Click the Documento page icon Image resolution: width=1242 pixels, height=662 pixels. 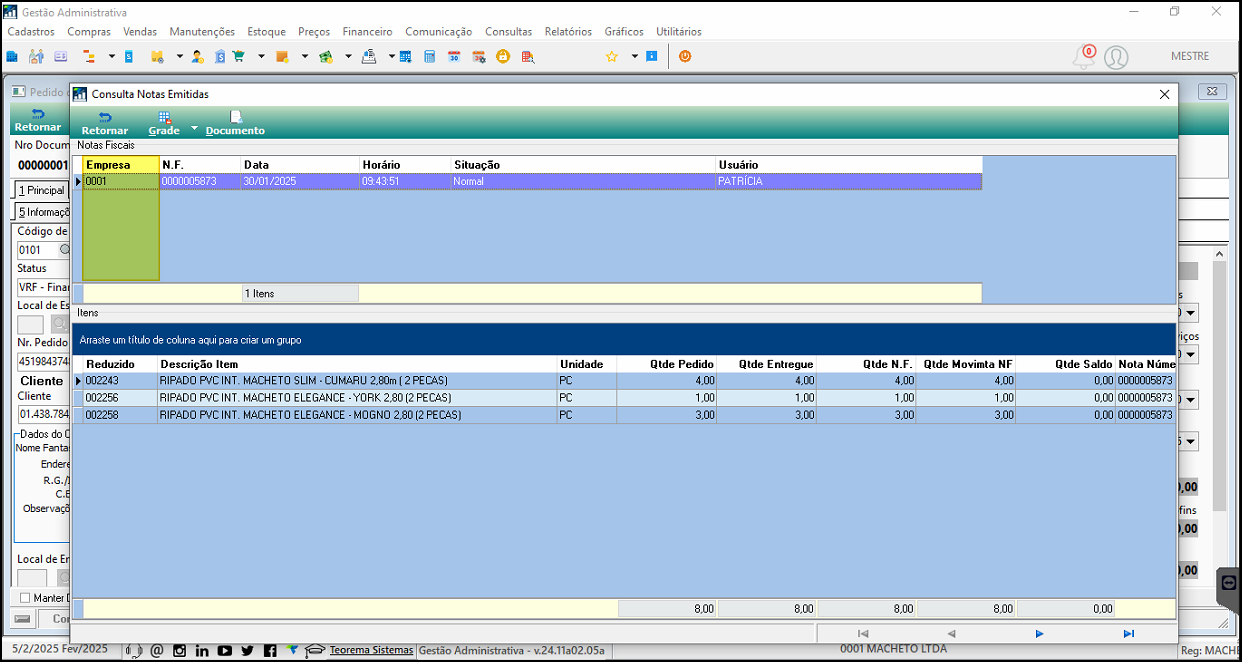tap(236, 117)
